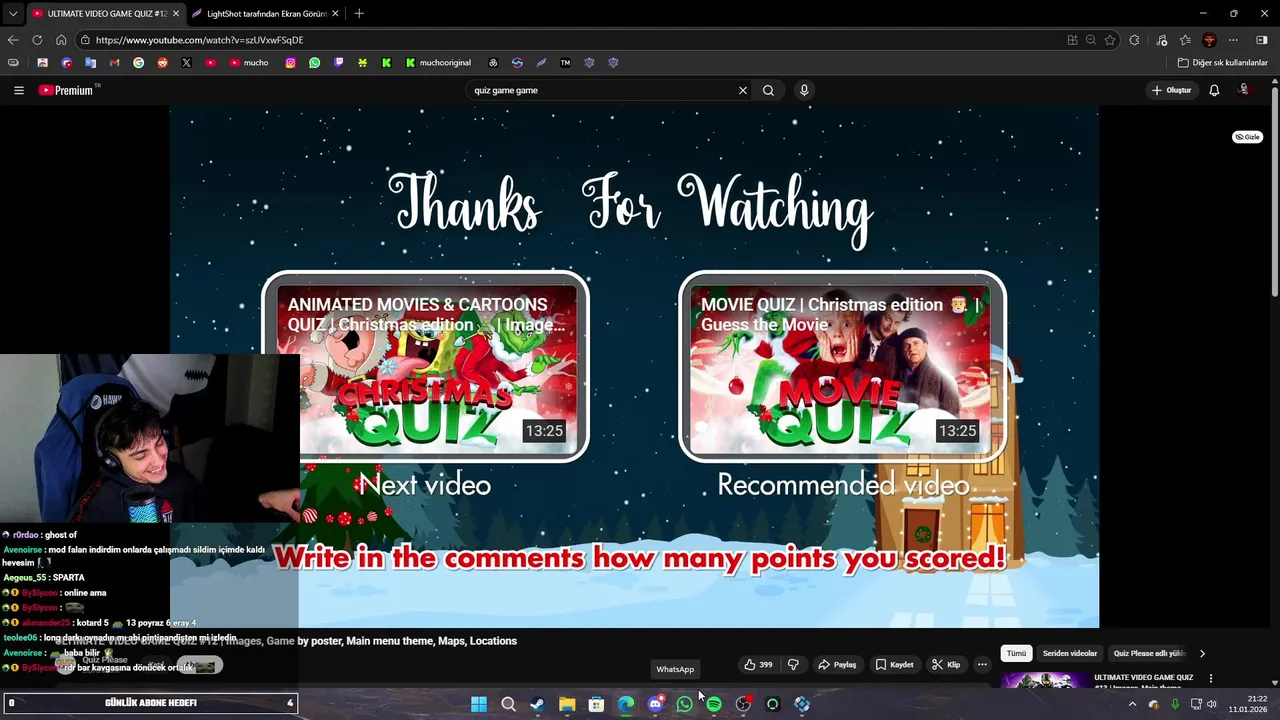The image size is (1280, 720).
Task: Go back in browser history
Action: pos(13,40)
